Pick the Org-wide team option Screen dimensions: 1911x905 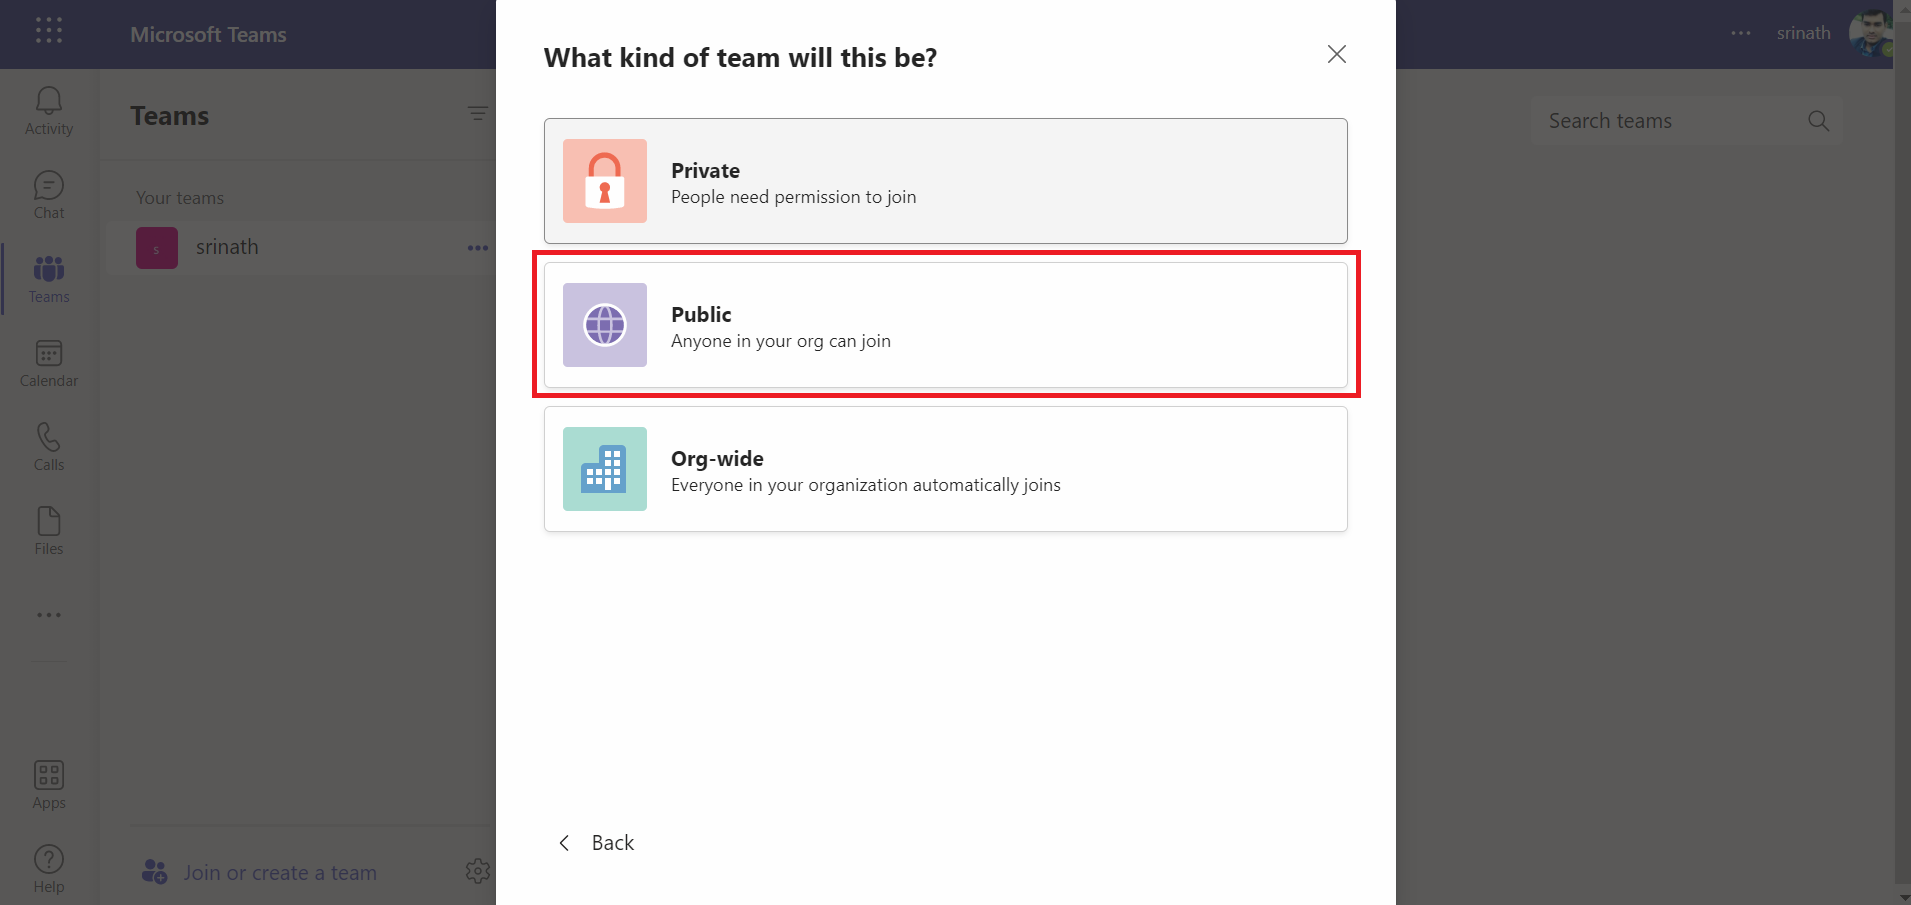coord(945,469)
